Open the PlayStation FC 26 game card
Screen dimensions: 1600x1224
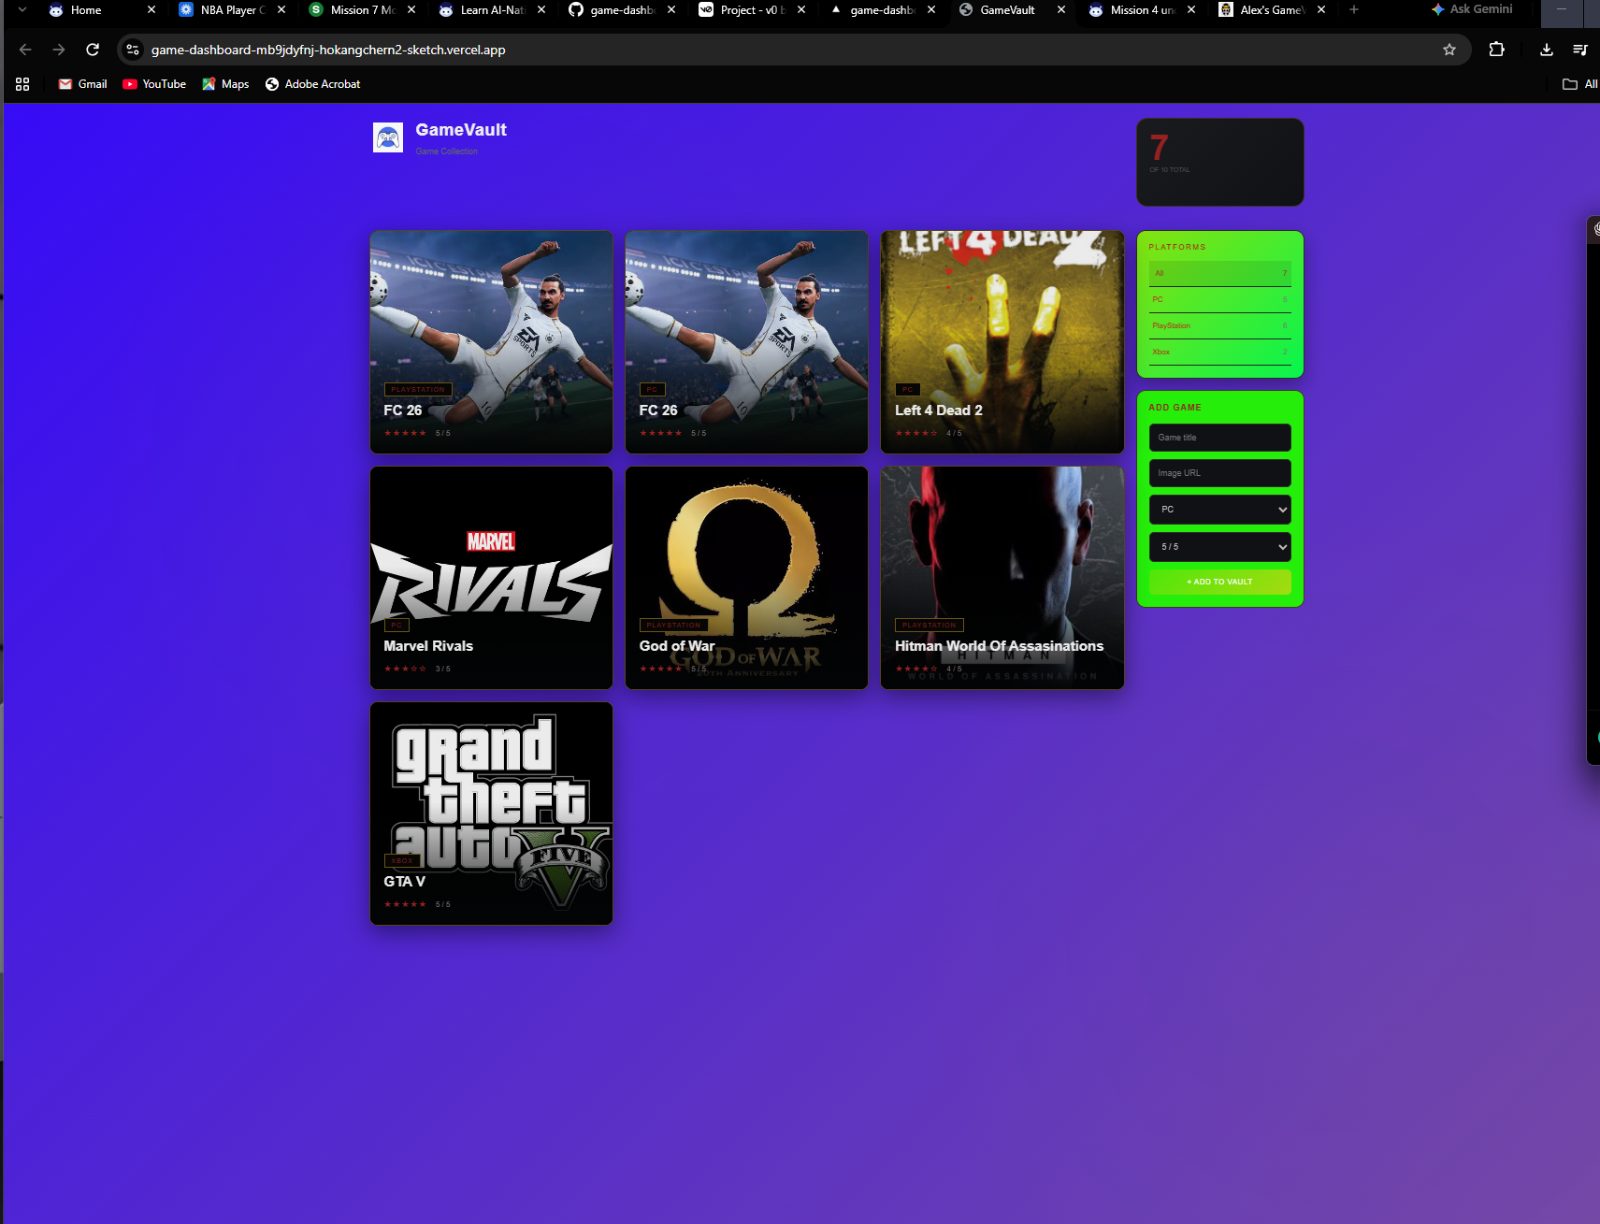click(x=491, y=341)
